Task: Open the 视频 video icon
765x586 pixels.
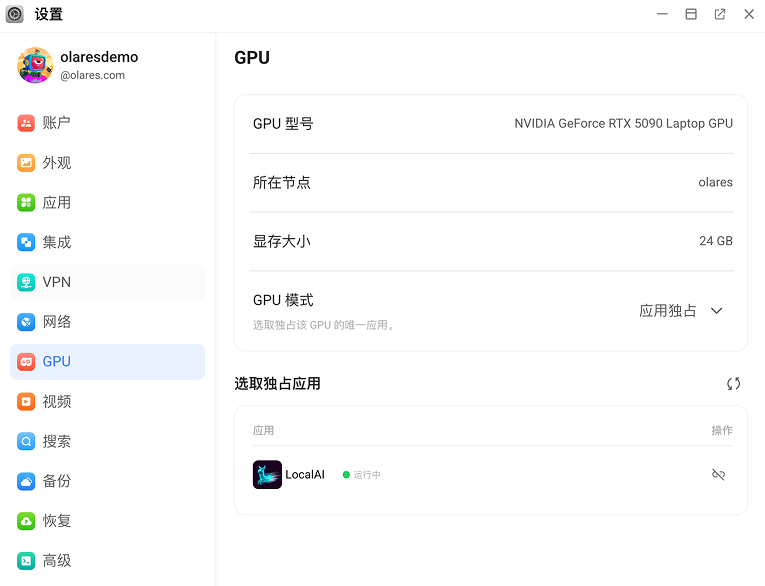Action: tap(26, 402)
